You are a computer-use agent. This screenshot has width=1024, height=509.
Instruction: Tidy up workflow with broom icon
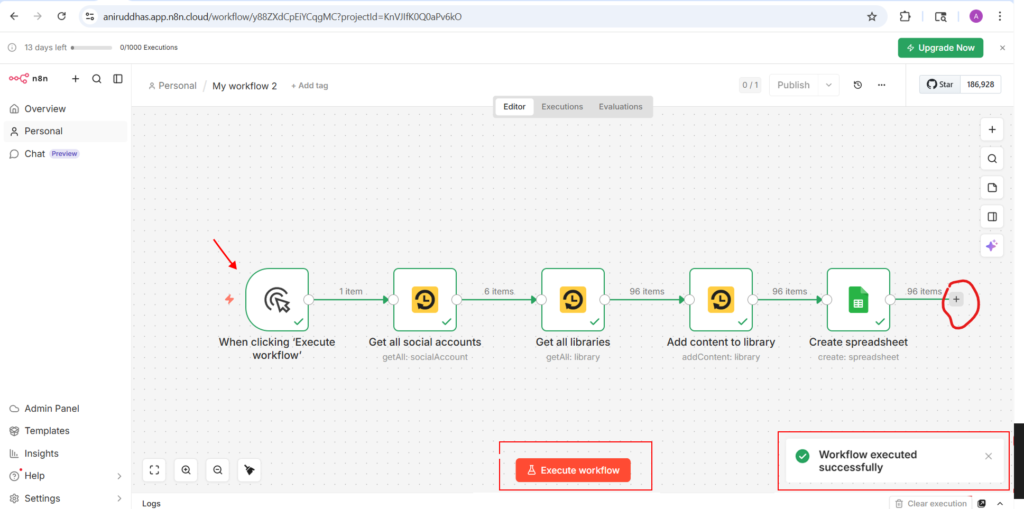point(249,470)
